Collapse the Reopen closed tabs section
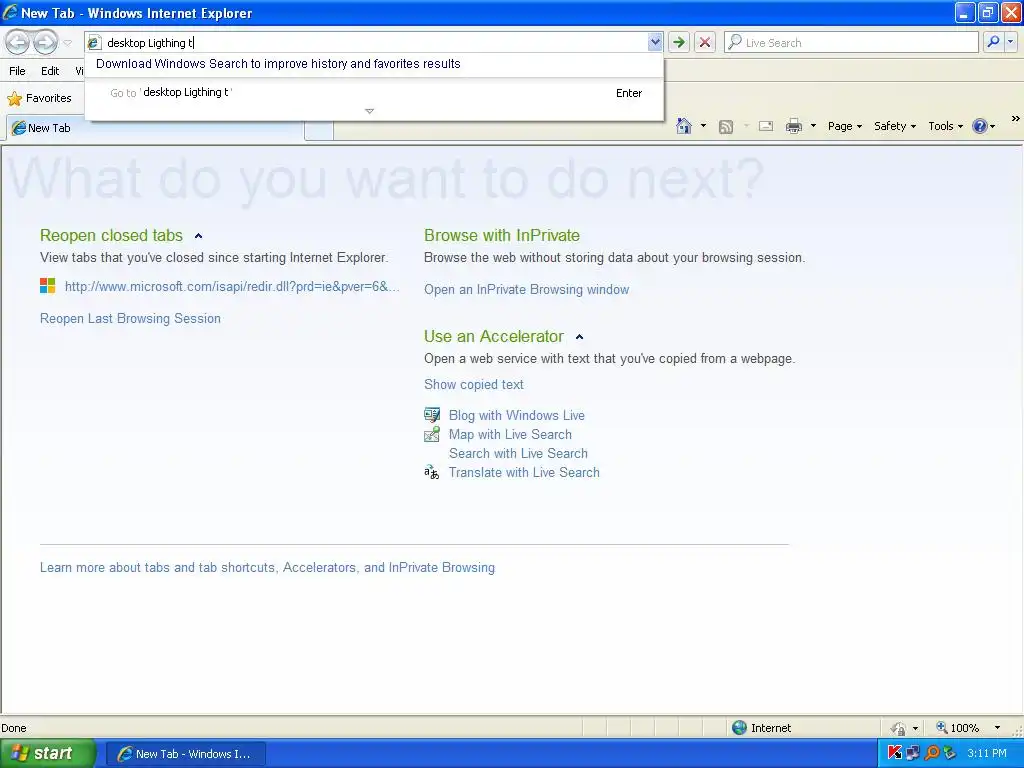The height and width of the screenshot is (768, 1024). tap(199, 236)
